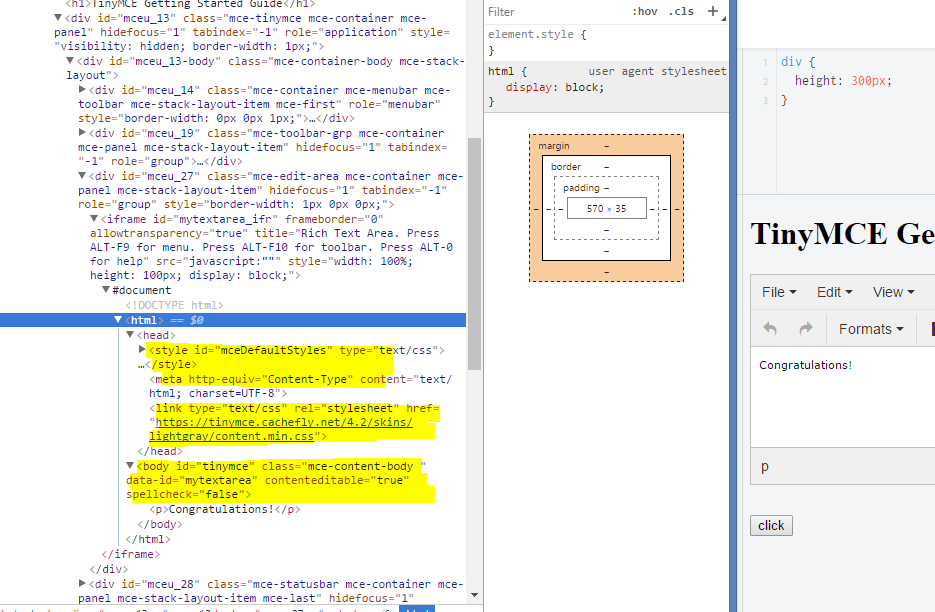Screen dimensions: 935x612
Task: Apply Bold formatting in the editor toolbar
Action: pos(931,328)
